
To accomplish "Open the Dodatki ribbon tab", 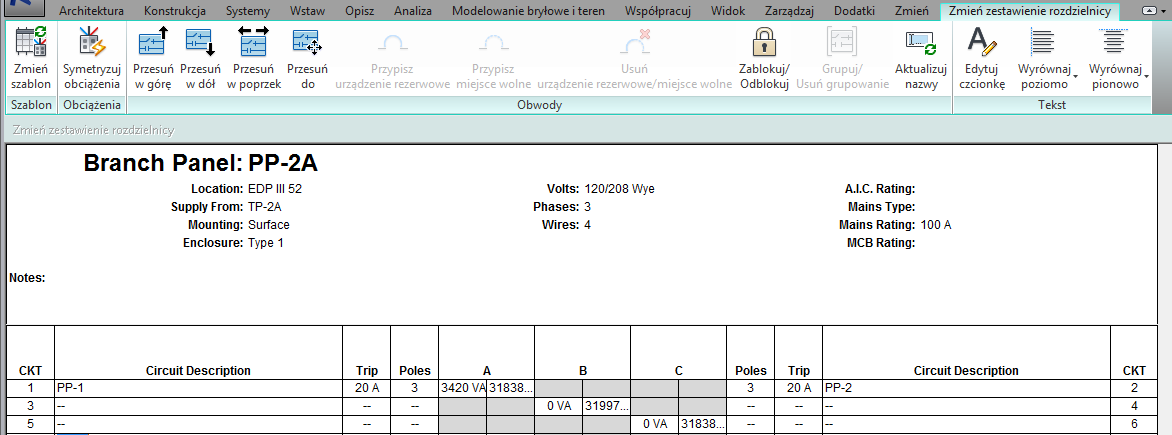I will click(x=854, y=11).
